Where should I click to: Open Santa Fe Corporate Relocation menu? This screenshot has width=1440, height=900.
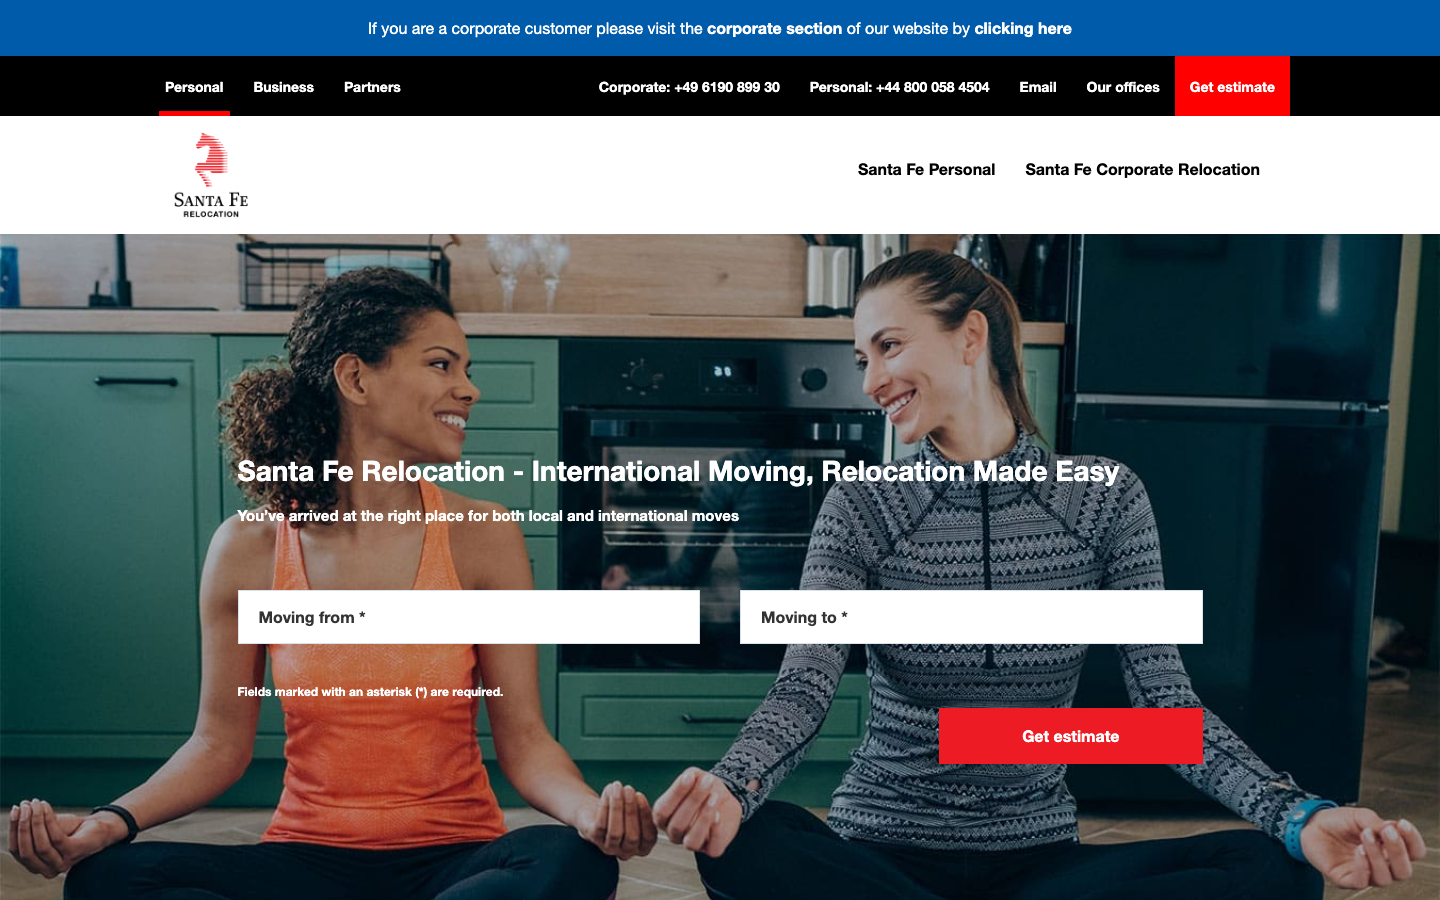1142,170
